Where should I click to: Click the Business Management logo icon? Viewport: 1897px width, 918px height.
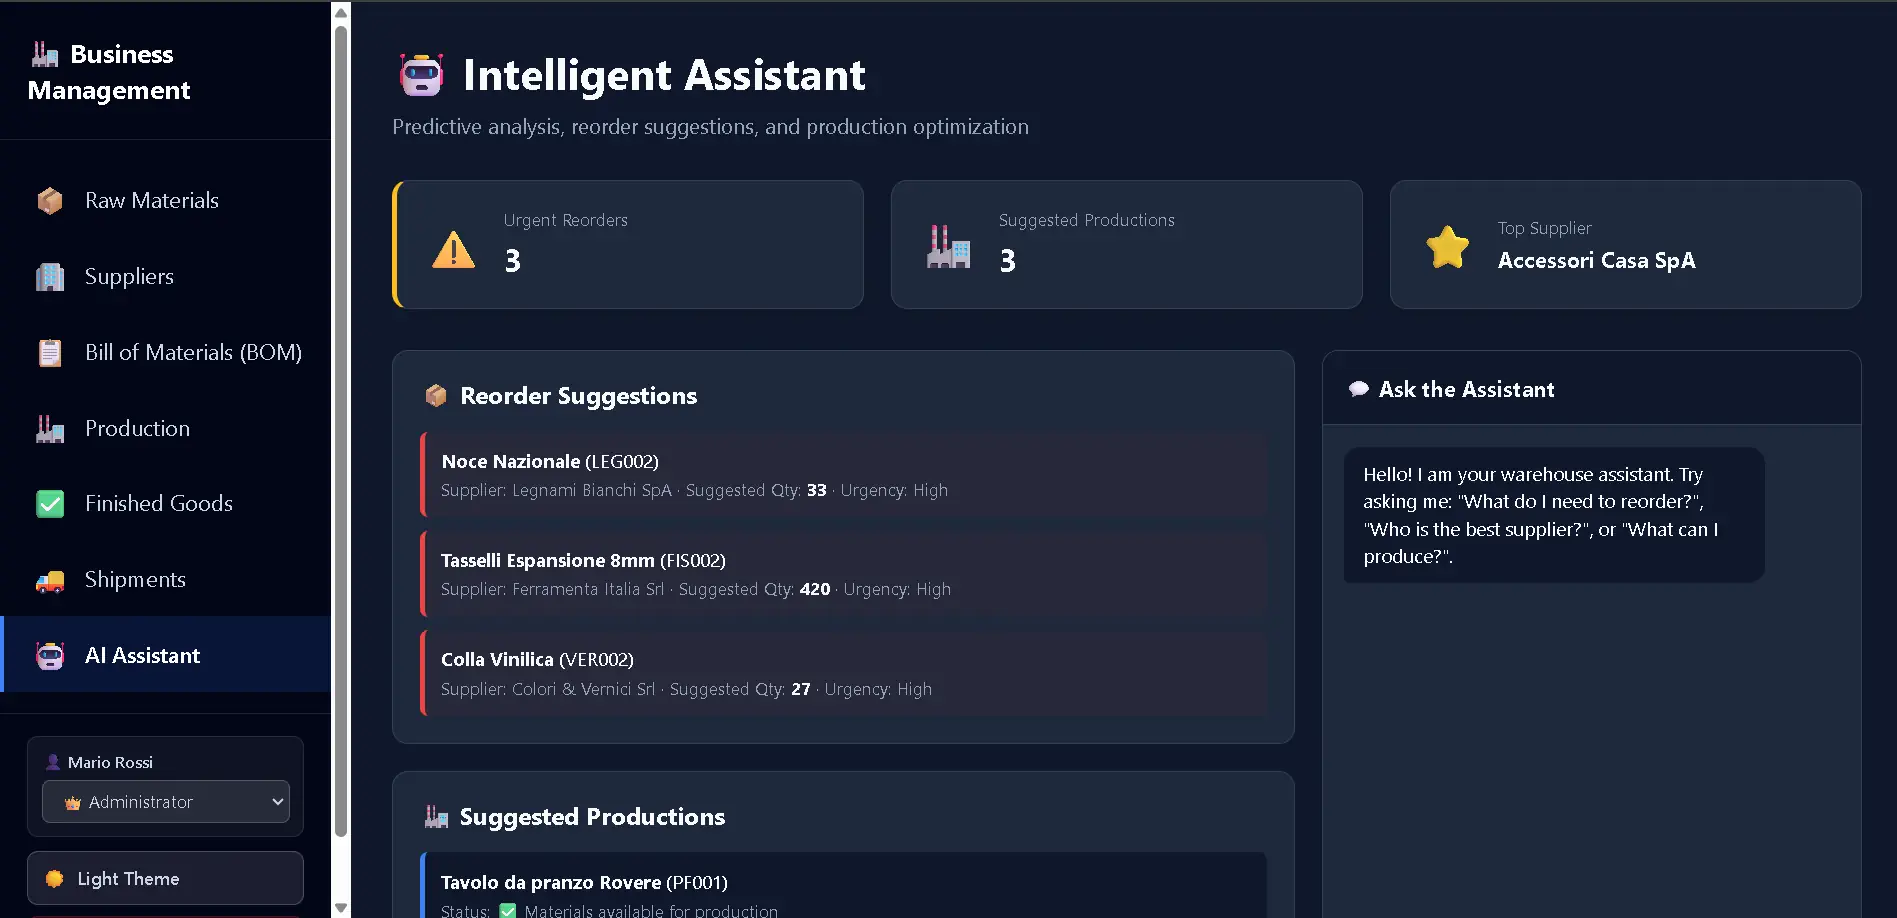[45, 54]
